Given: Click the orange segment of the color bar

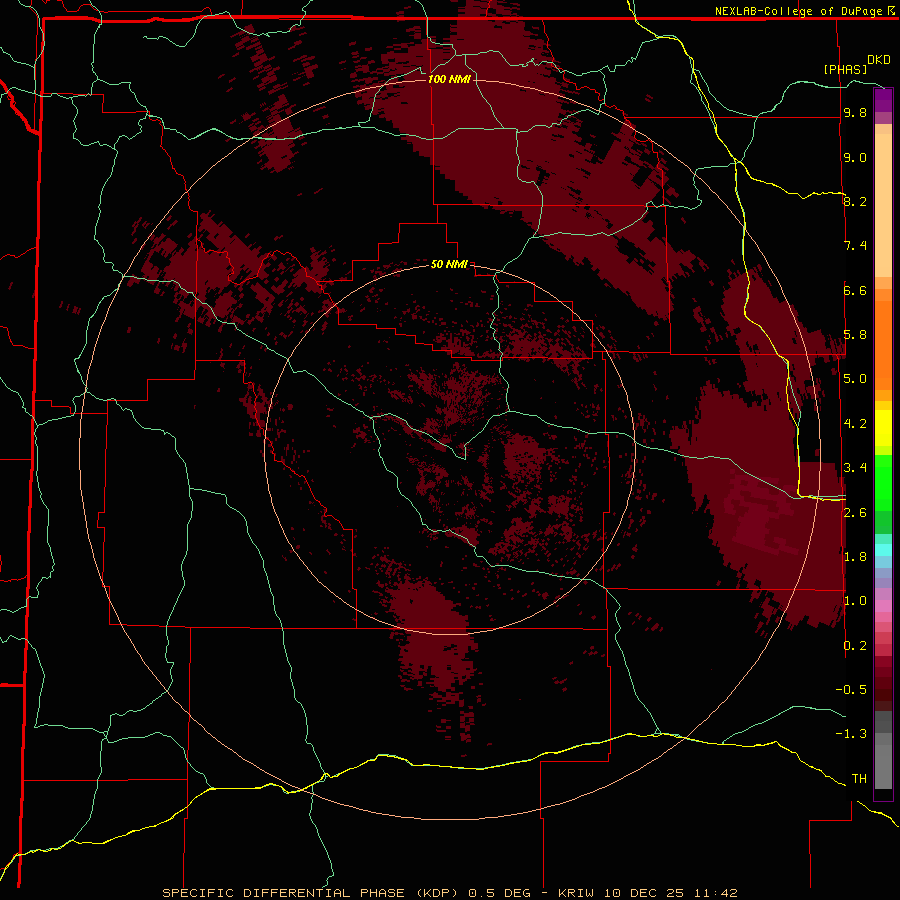Looking at the screenshot, I should coord(883,346).
